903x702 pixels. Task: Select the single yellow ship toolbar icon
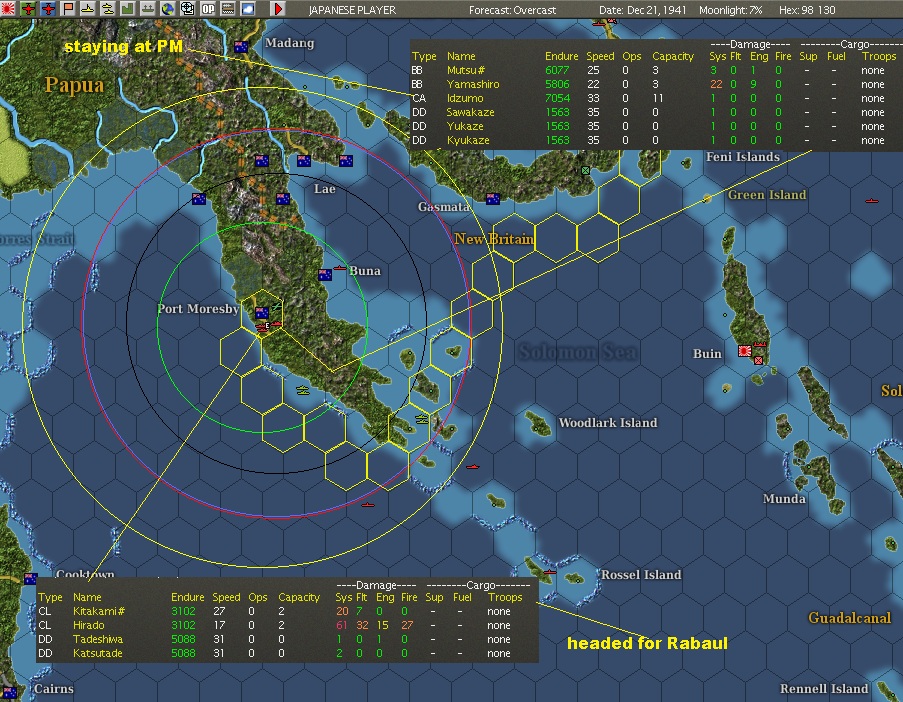click(x=88, y=9)
